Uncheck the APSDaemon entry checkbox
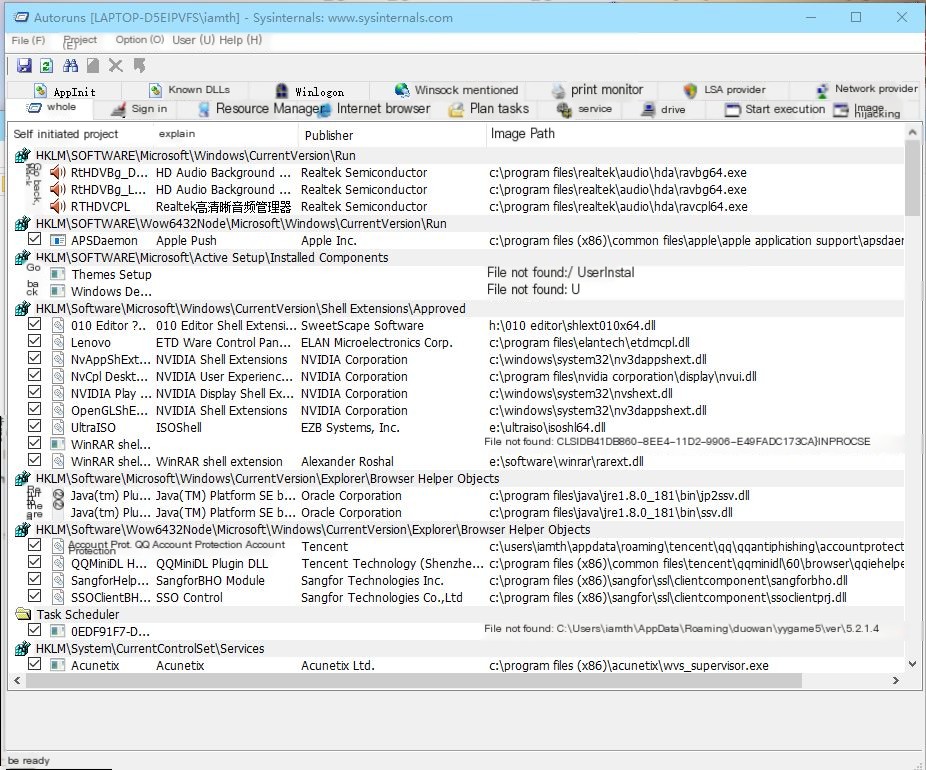Screen dimensions: 926x770 pos(34,239)
